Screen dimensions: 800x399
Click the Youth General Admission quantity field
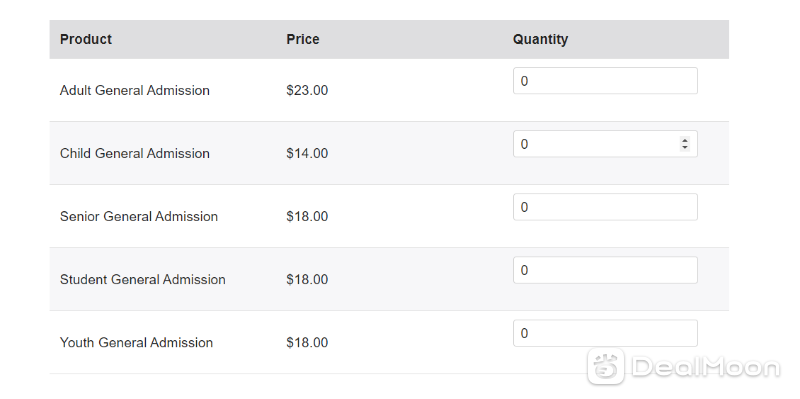pos(605,333)
